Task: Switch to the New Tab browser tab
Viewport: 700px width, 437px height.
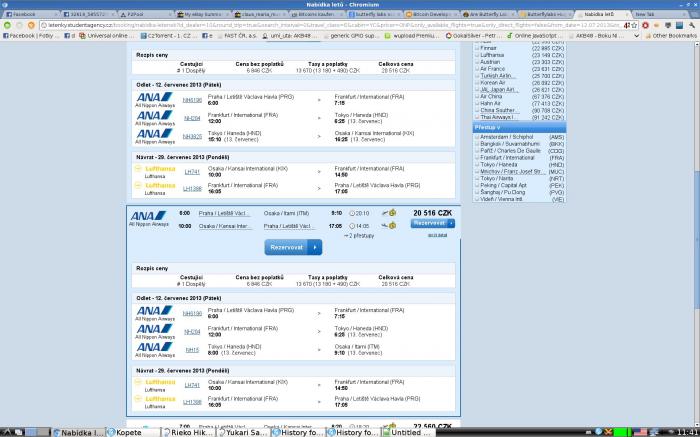Action: click(x=661, y=14)
